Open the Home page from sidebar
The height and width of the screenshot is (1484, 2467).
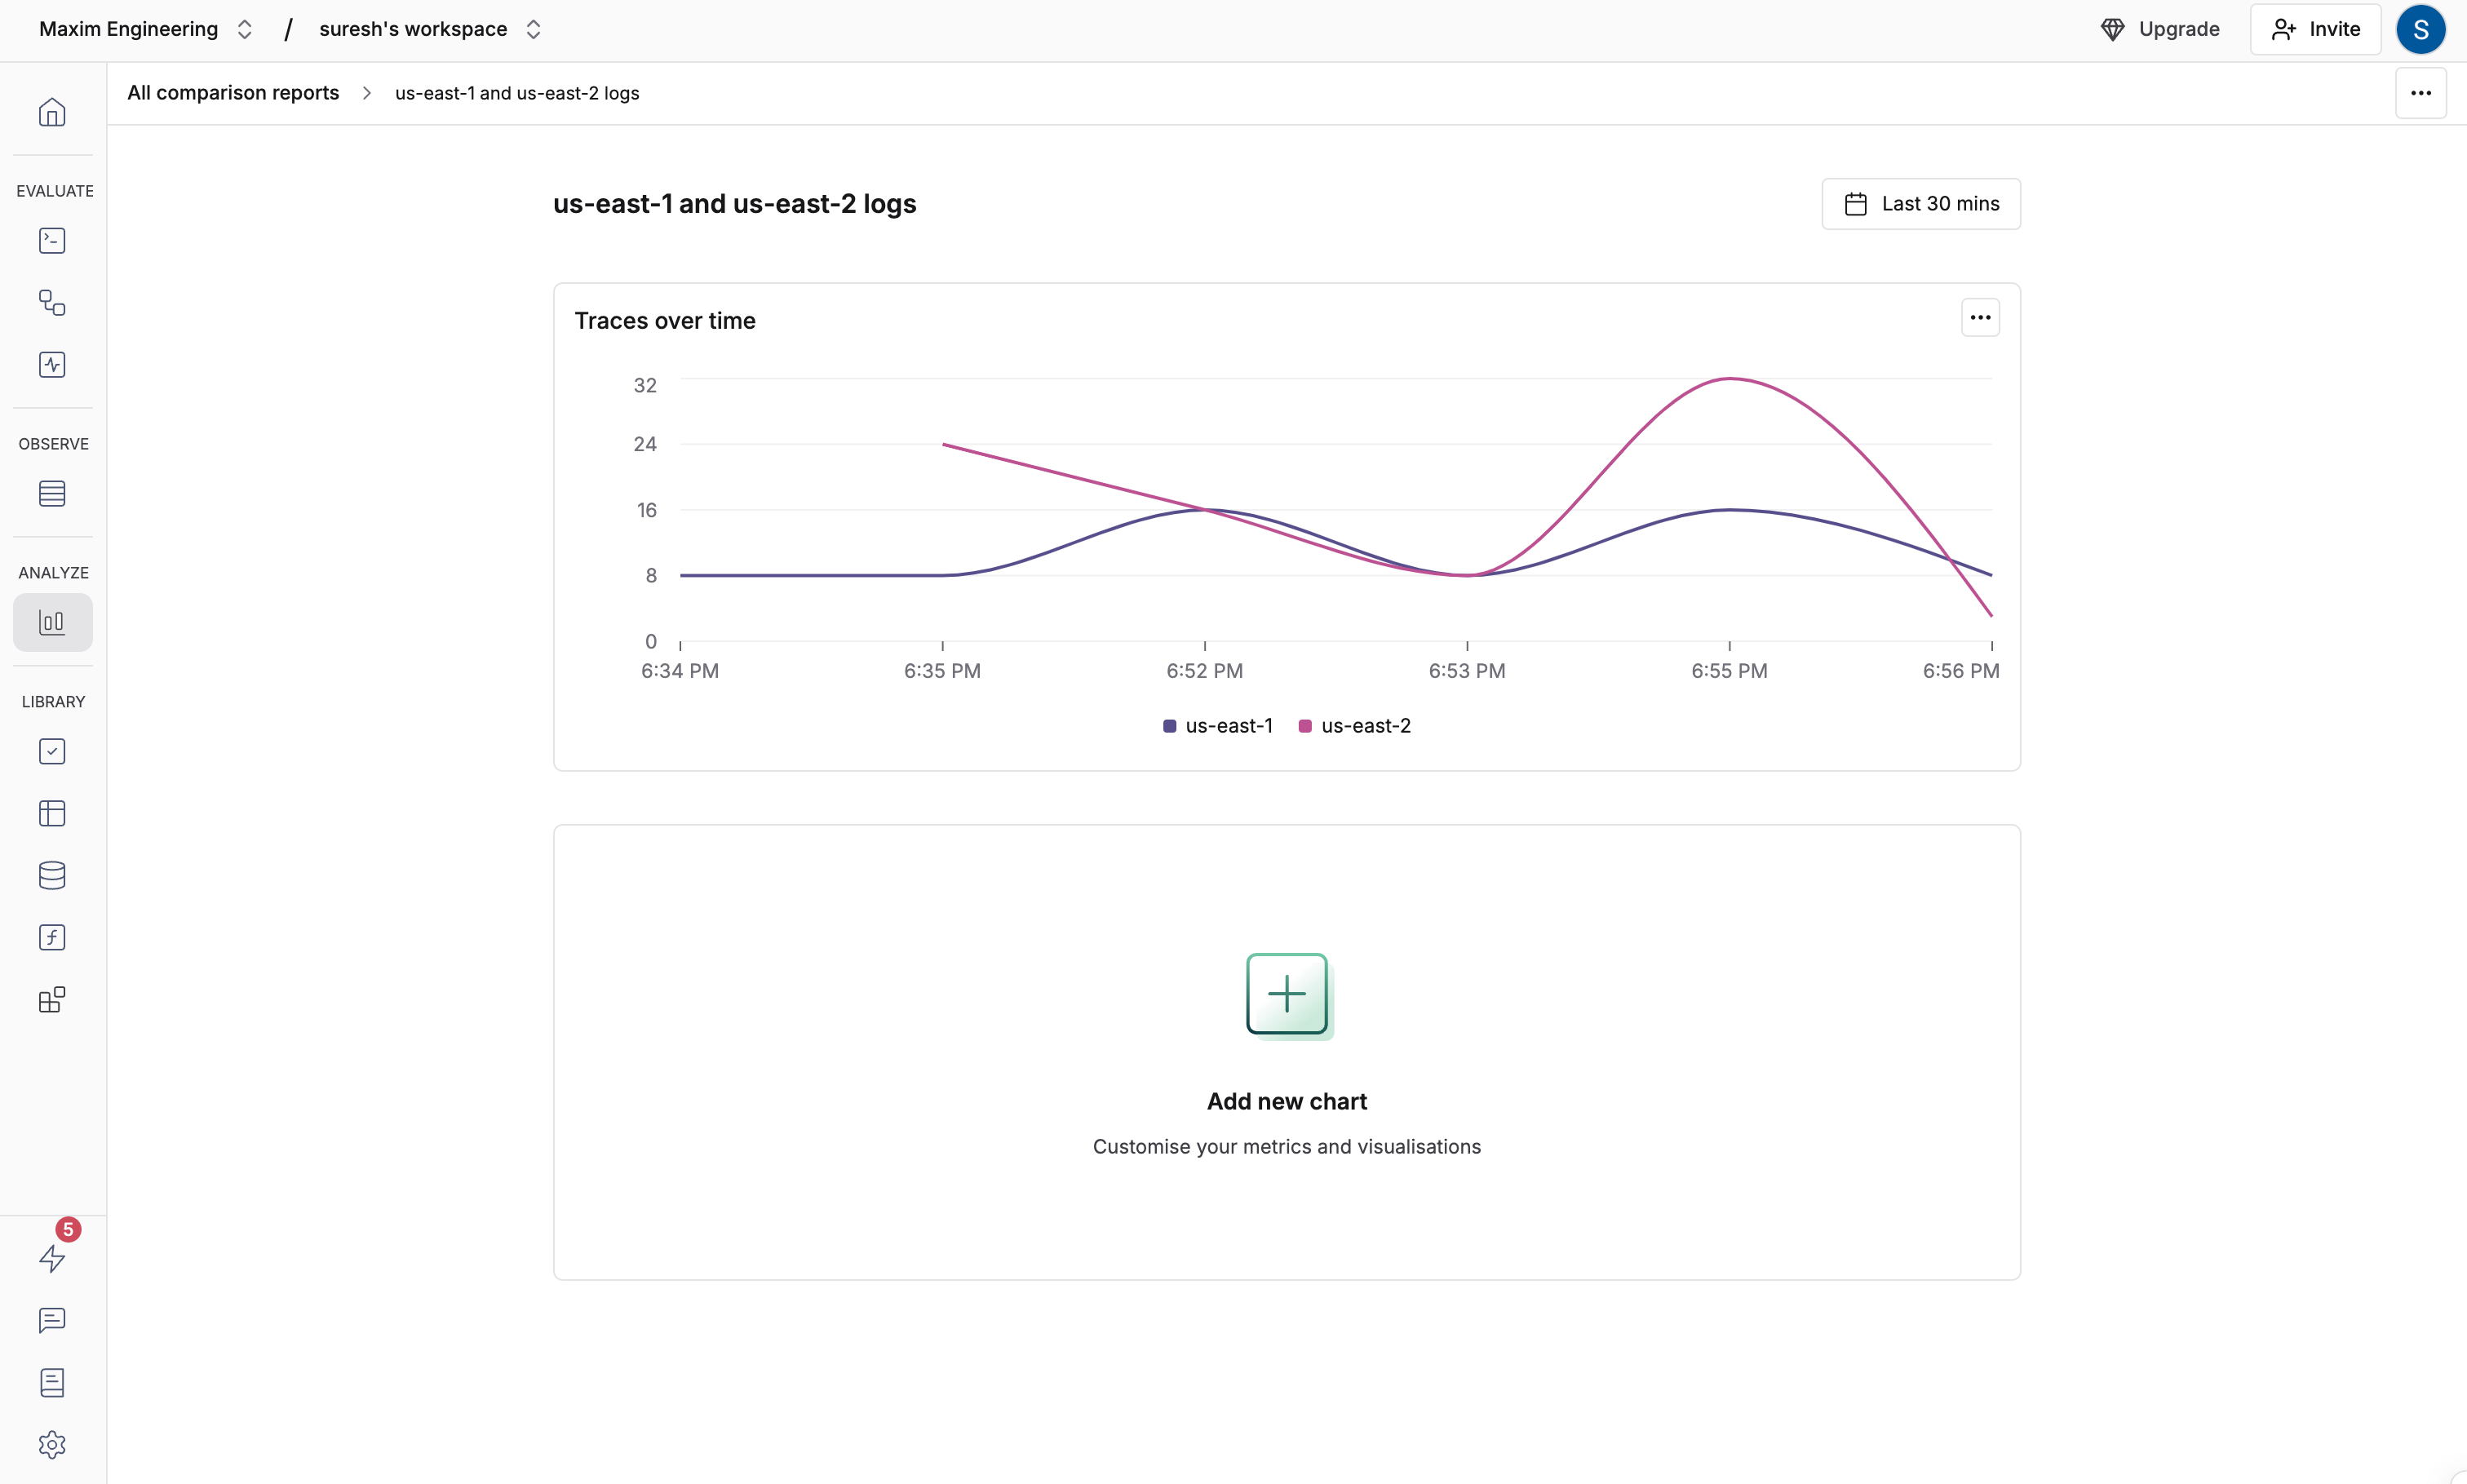tap(51, 111)
